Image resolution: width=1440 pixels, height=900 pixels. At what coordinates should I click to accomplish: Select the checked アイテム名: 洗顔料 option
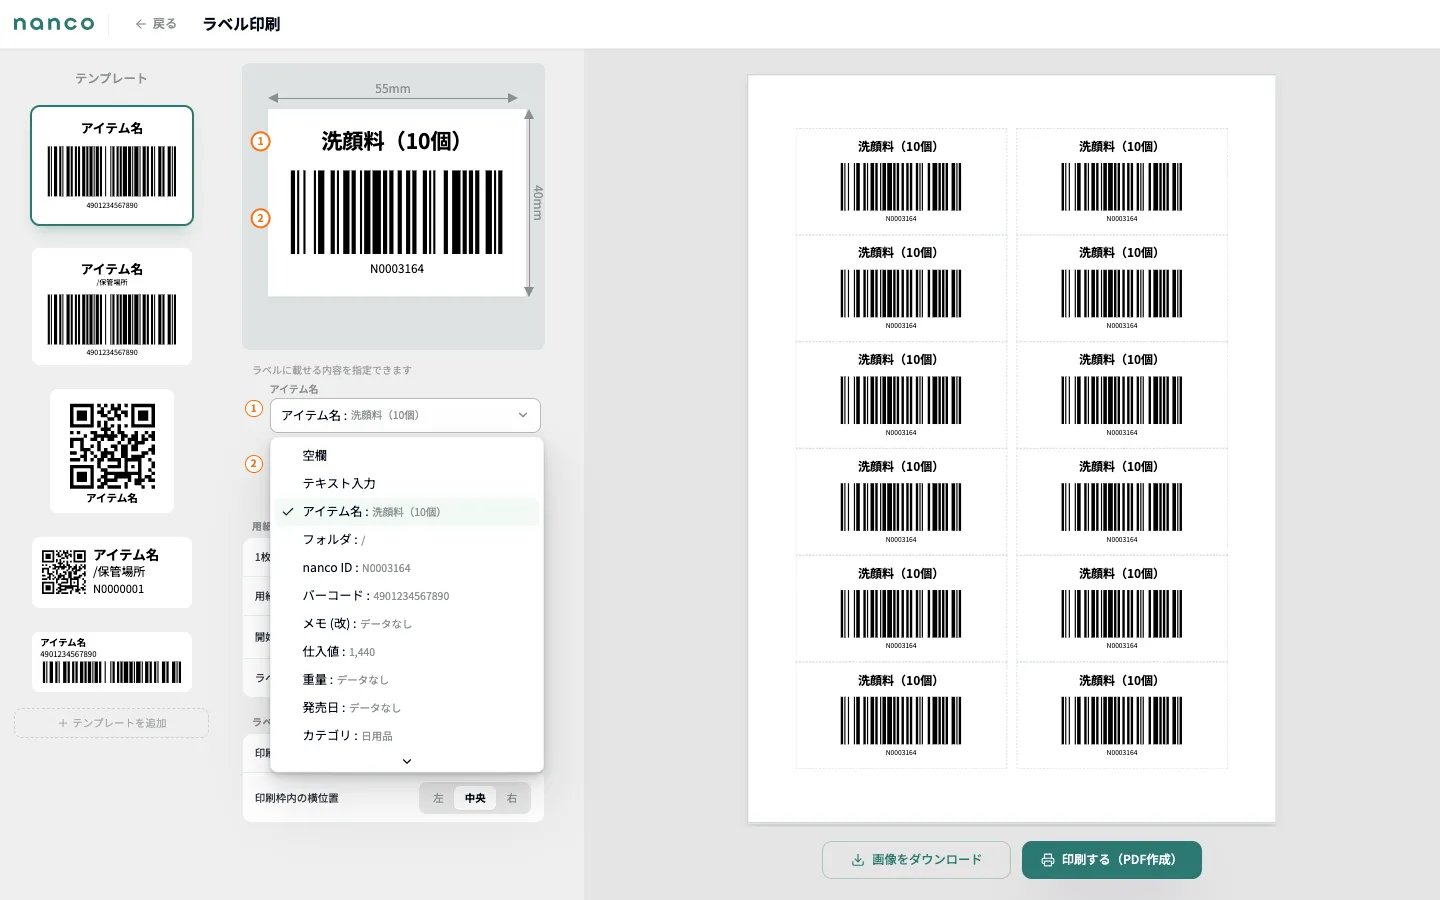pos(407,512)
